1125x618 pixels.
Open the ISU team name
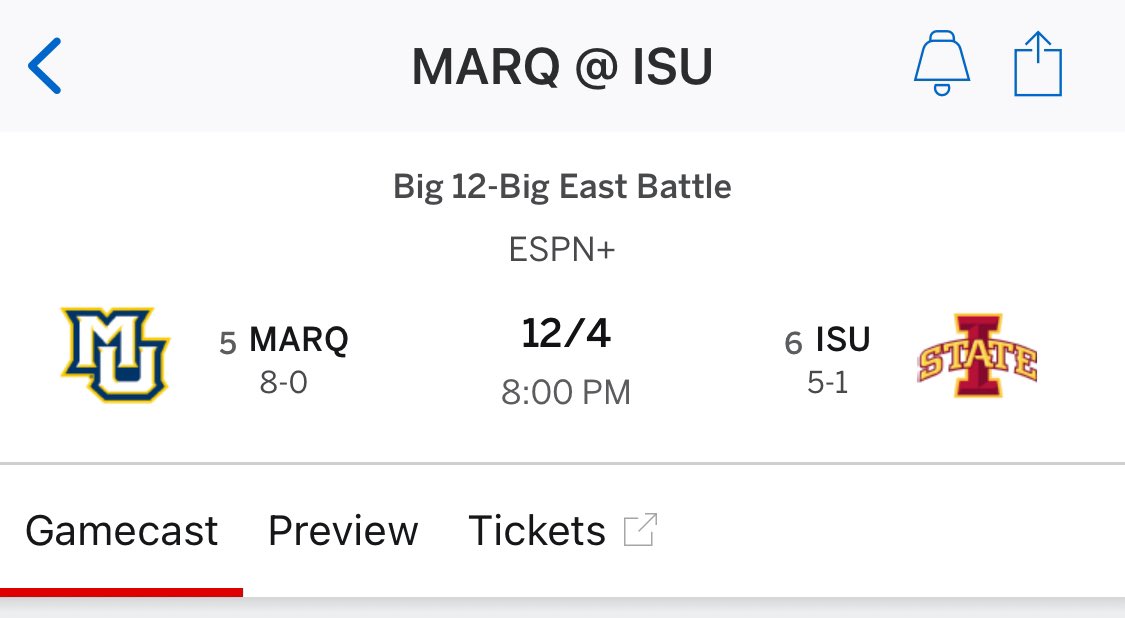pos(842,340)
